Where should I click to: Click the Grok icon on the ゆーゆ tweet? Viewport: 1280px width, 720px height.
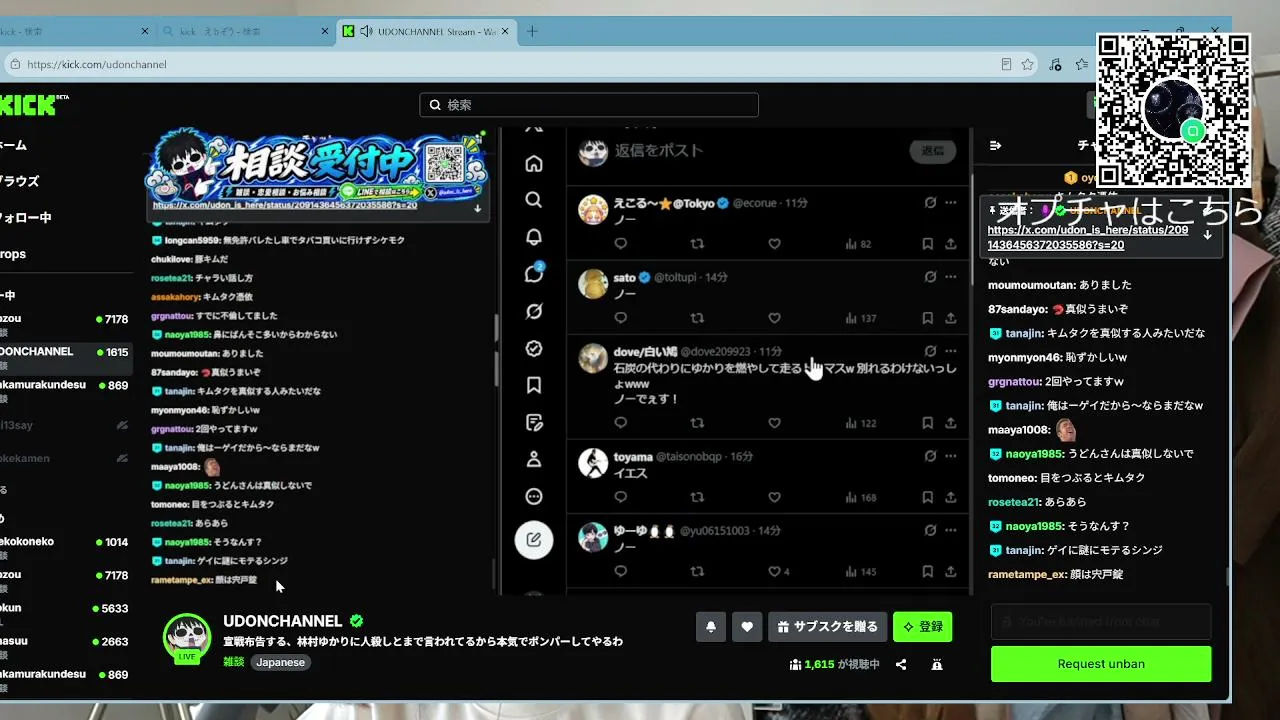pos(930,530)
